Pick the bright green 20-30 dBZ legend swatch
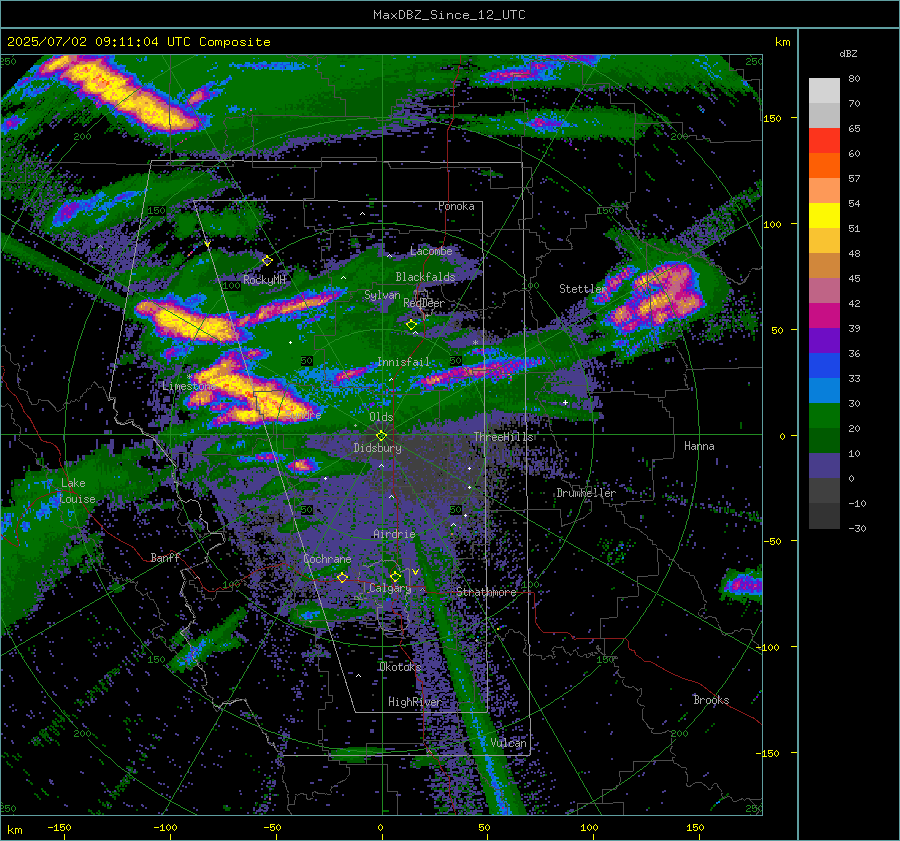Viewport: 900px width, 841px height. 824,415
